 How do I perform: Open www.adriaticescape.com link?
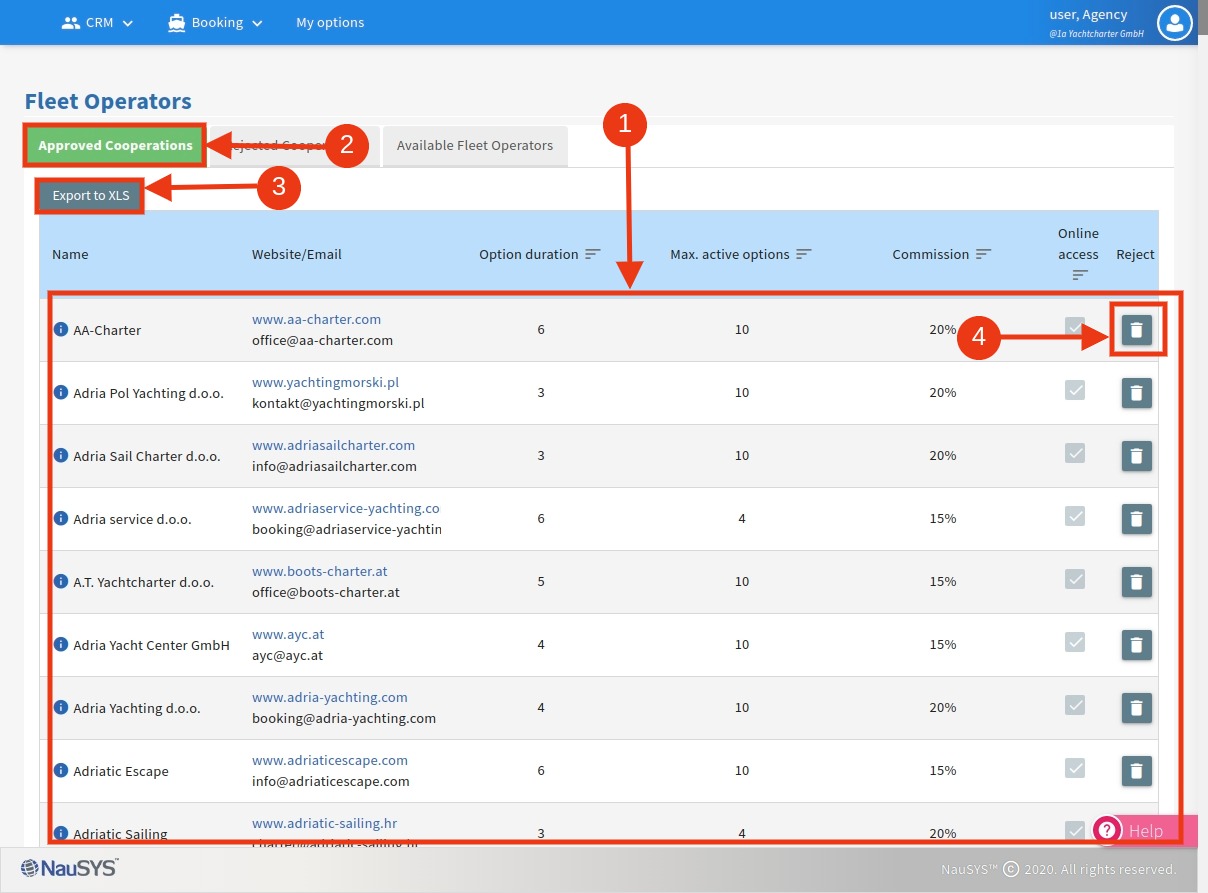point(329,760)
